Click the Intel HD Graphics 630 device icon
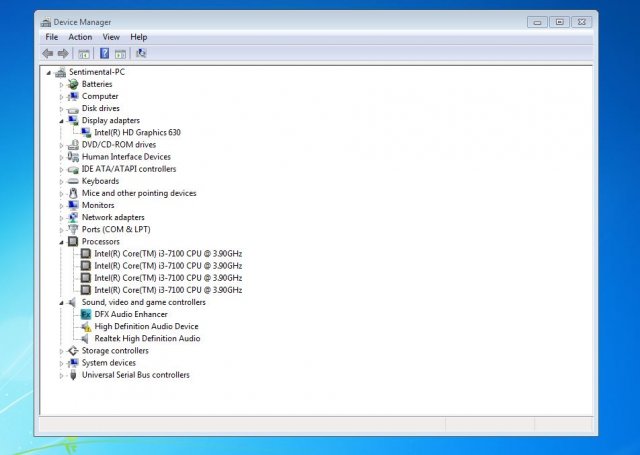The image size is (640, 455). click(x=86, y=133)
